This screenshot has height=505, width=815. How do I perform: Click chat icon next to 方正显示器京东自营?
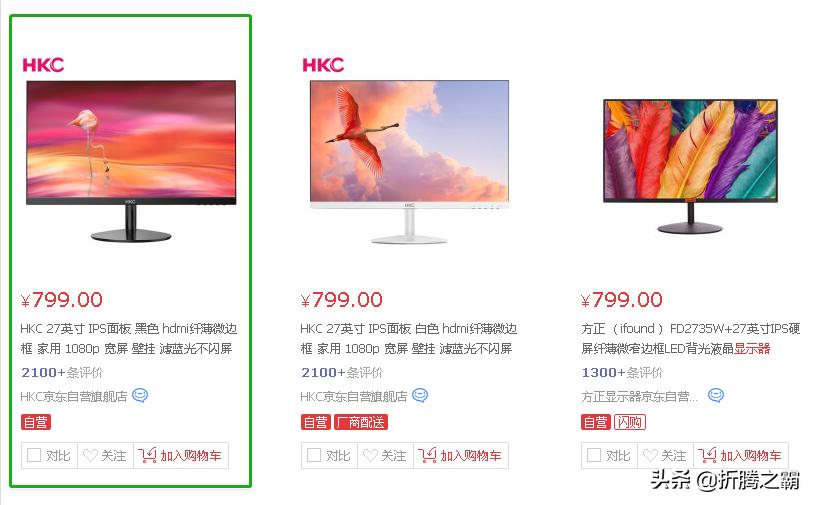[716, 396]
